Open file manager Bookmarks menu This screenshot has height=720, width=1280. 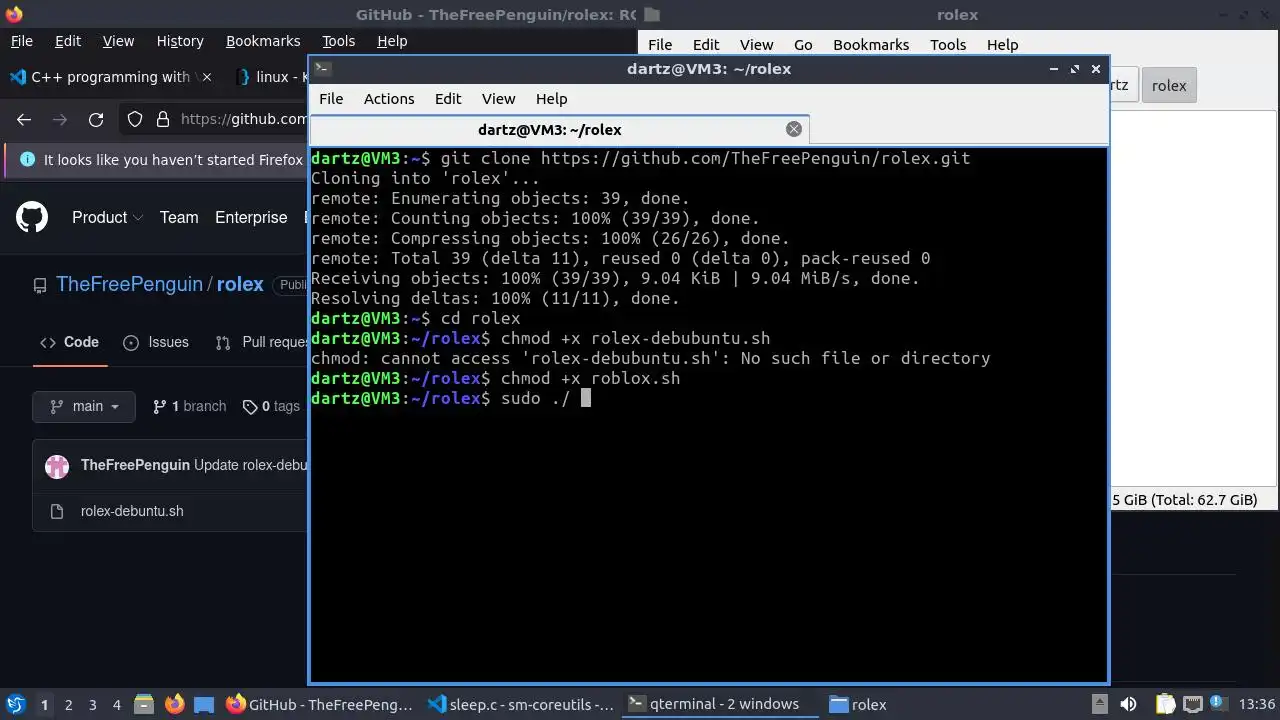coord(871,44)
